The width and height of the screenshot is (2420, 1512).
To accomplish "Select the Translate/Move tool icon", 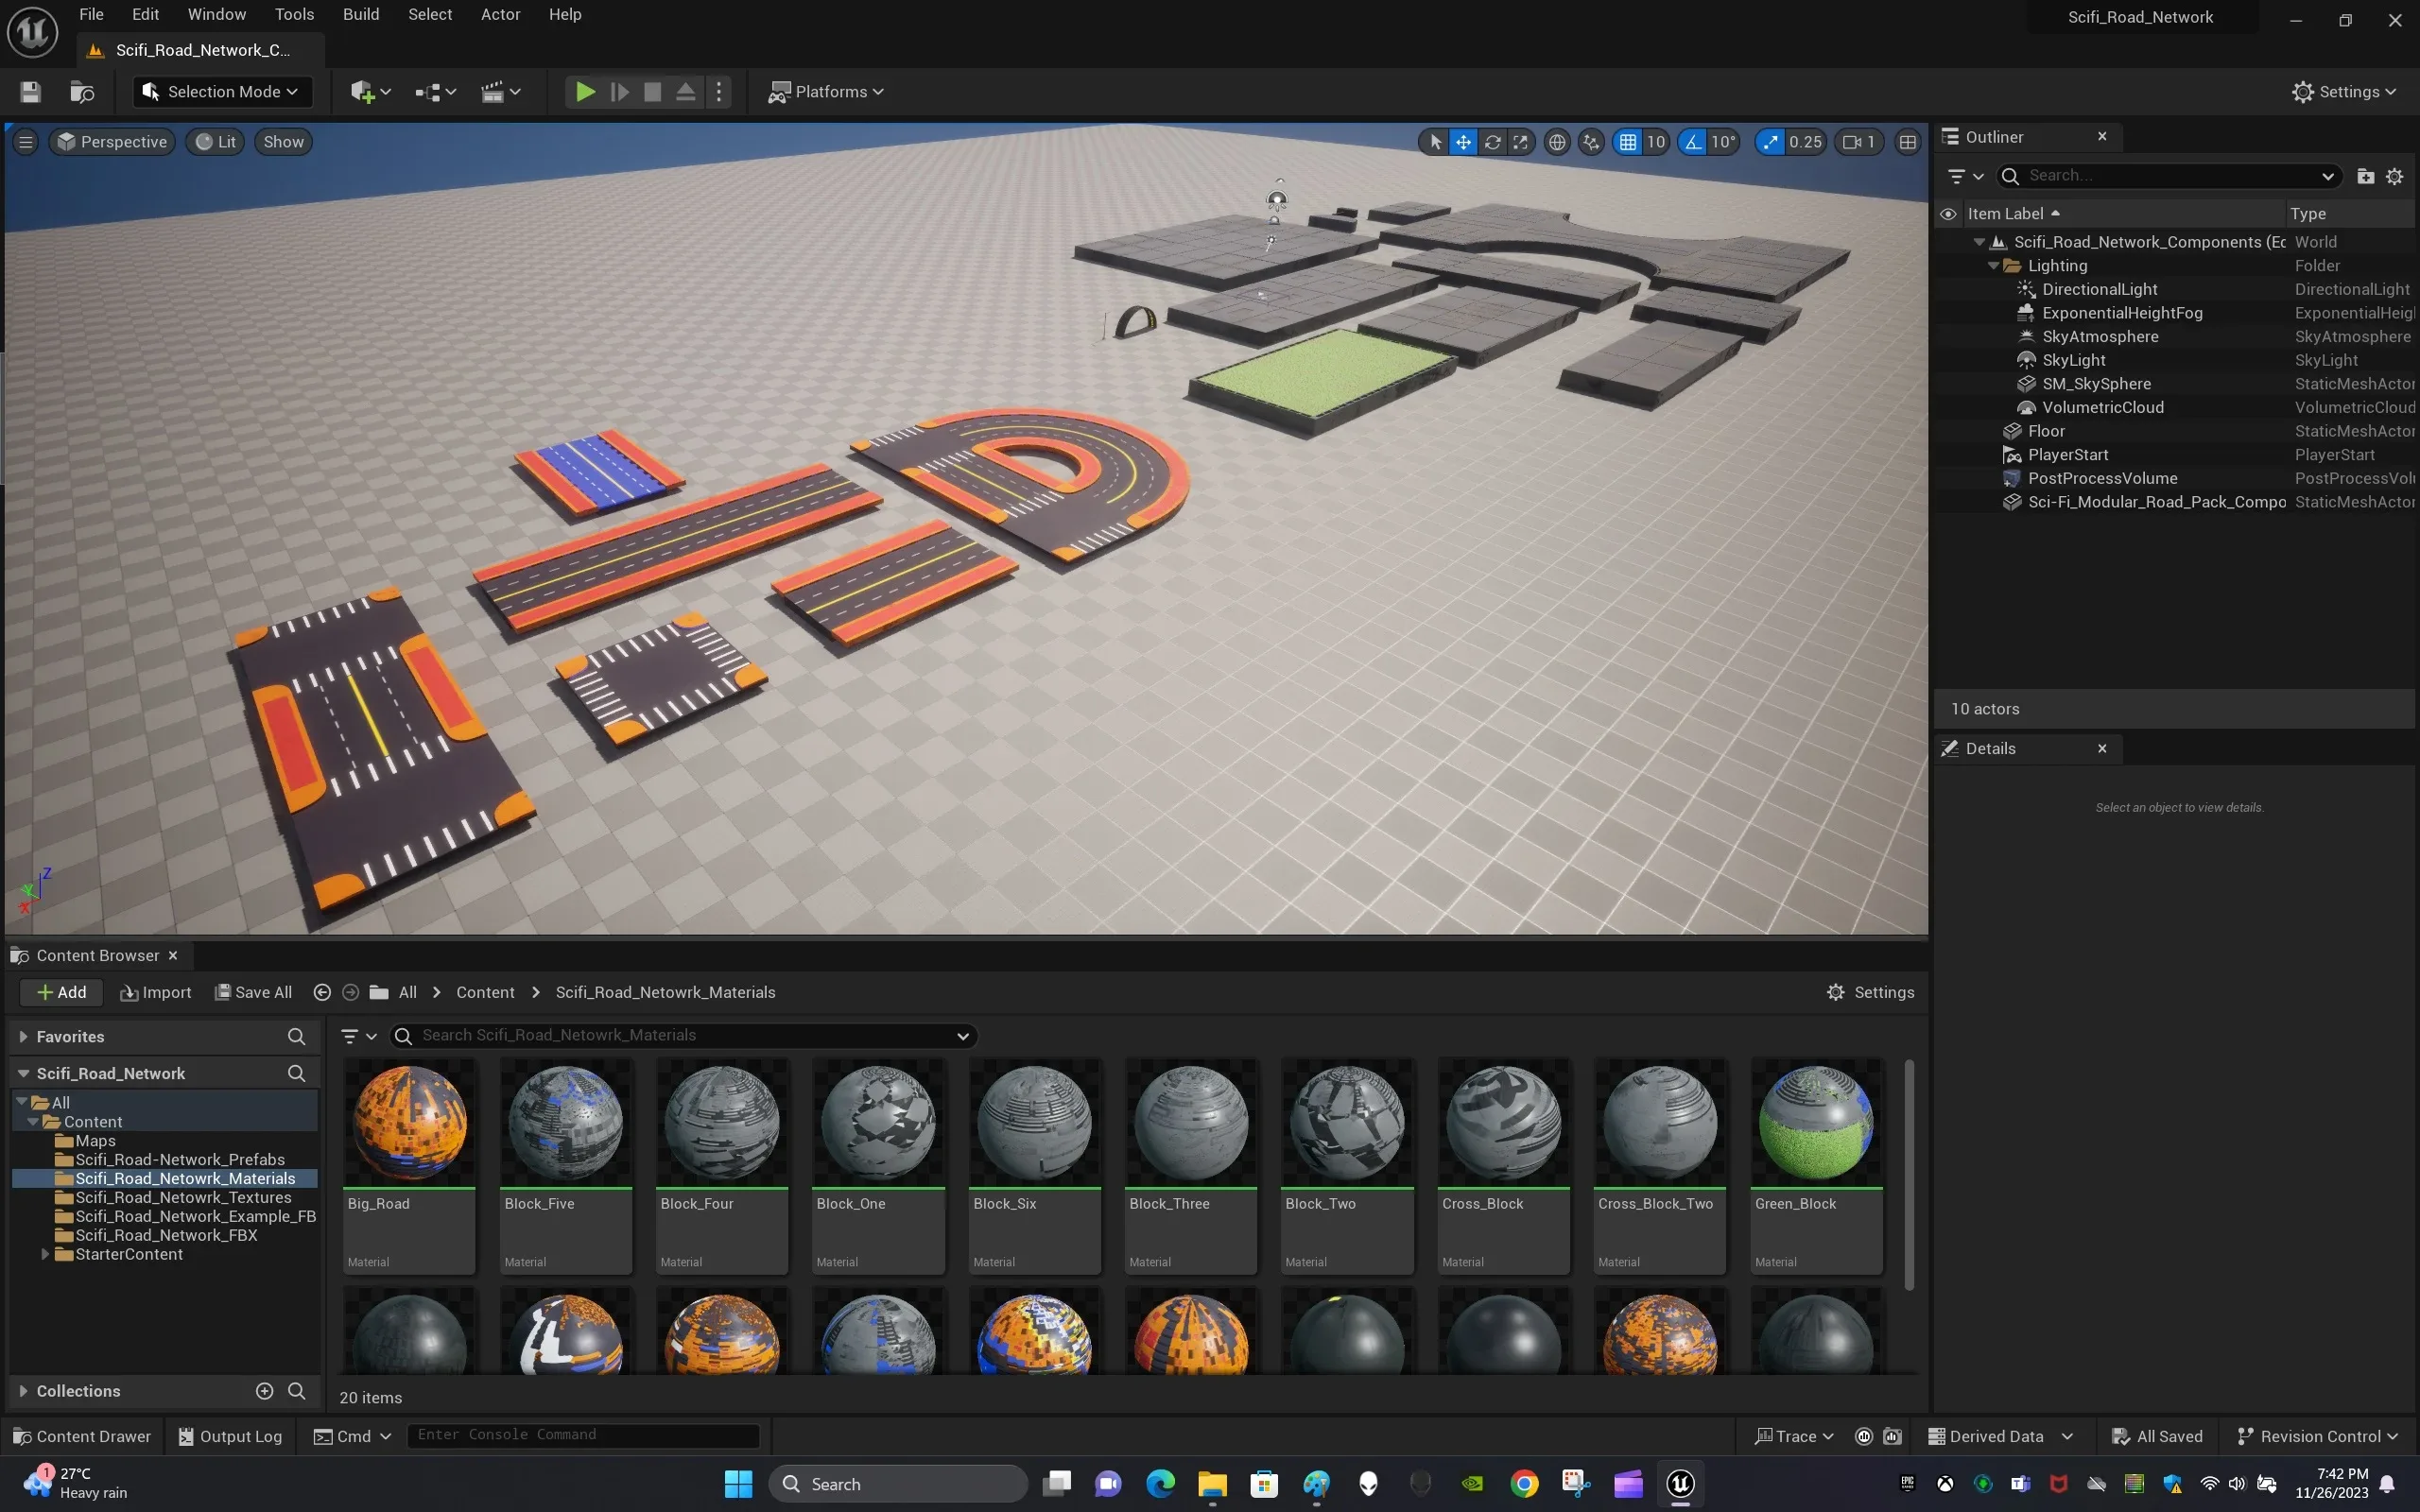I will coord(1461,141).
